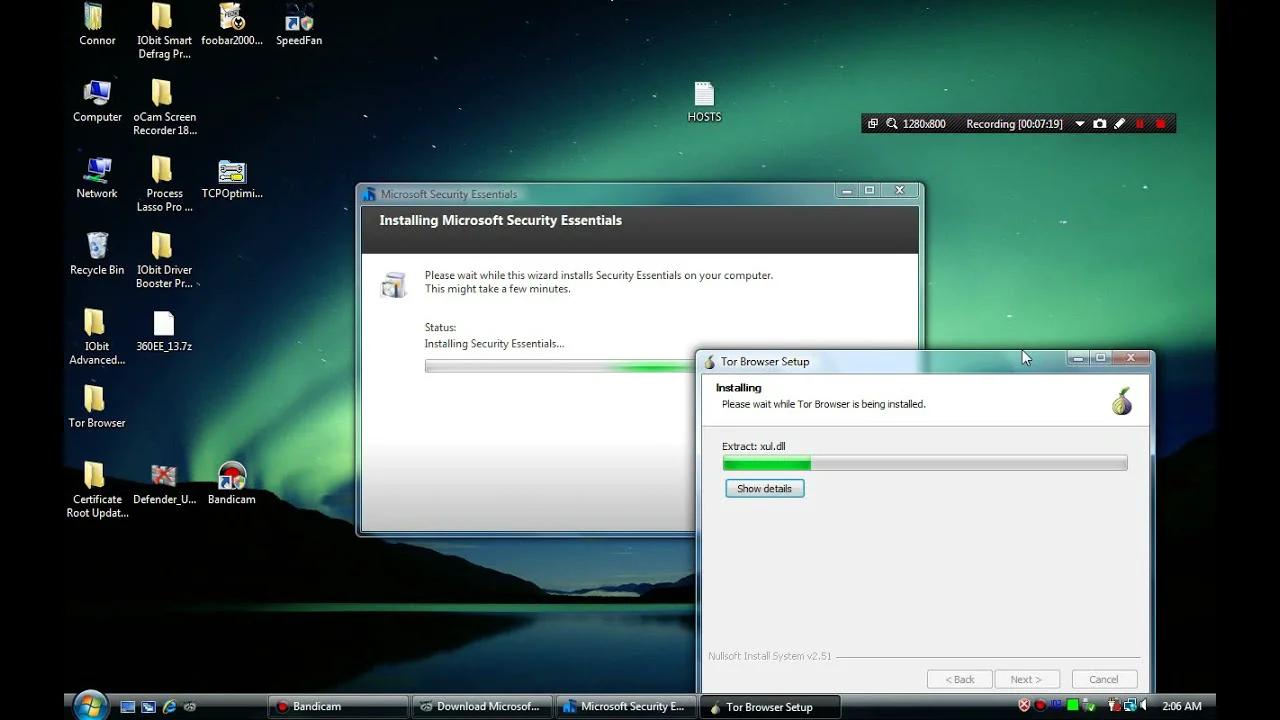Open the network icon in the system tray

pos(1129,707)
